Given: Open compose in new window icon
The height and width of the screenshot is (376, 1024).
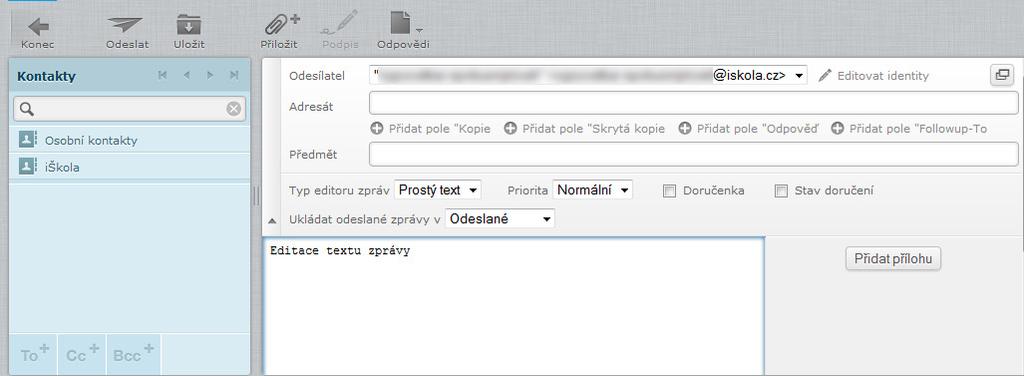Looking at the screenshot, I should tap(1001, 75).
